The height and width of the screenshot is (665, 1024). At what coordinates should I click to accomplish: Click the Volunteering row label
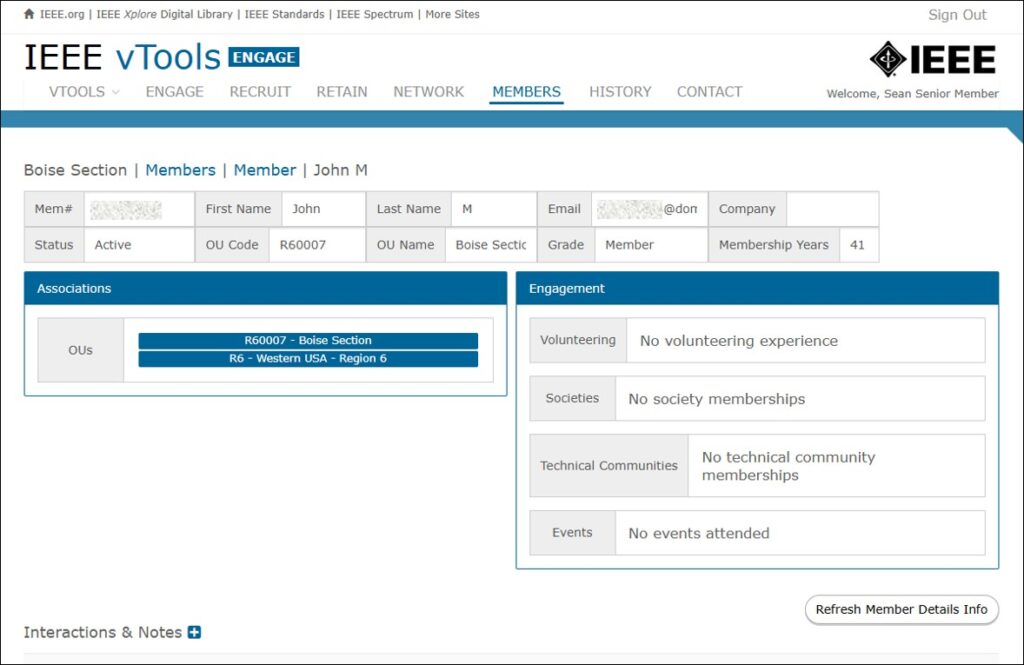578,340
